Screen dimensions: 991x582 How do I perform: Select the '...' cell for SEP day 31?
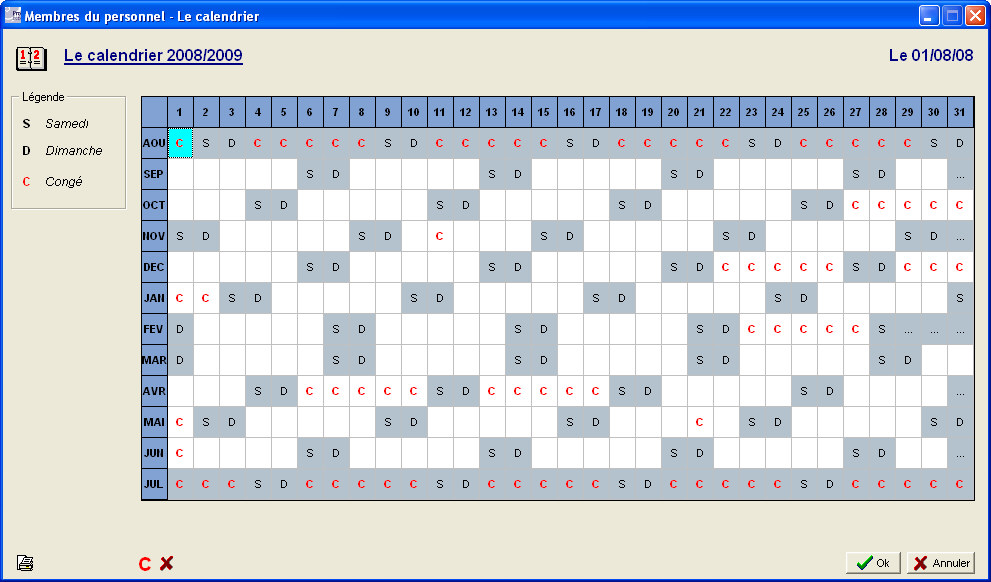(959, 174)
